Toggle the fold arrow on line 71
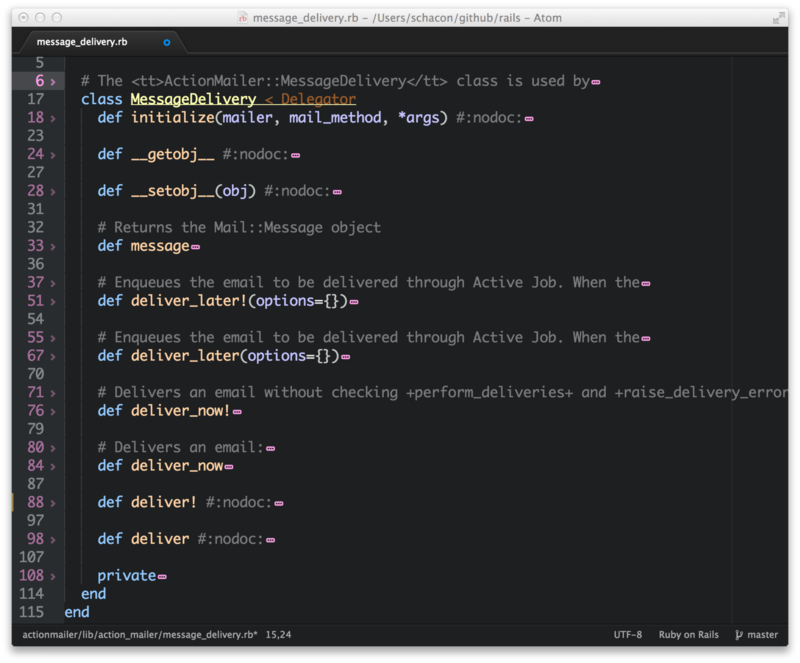800x663 pixels. [x=53, y=393]
